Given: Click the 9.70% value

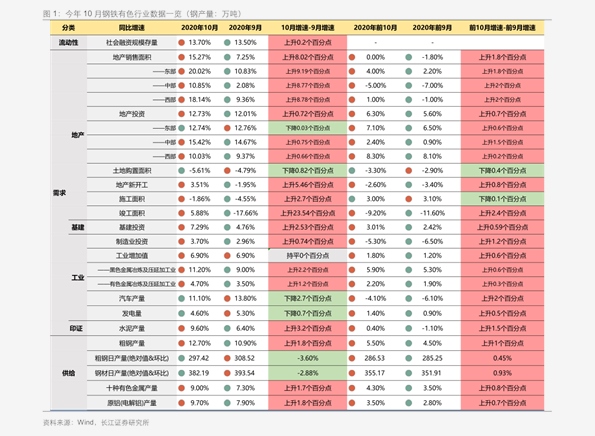Looking at the screenshot, I should click(200, 403).
